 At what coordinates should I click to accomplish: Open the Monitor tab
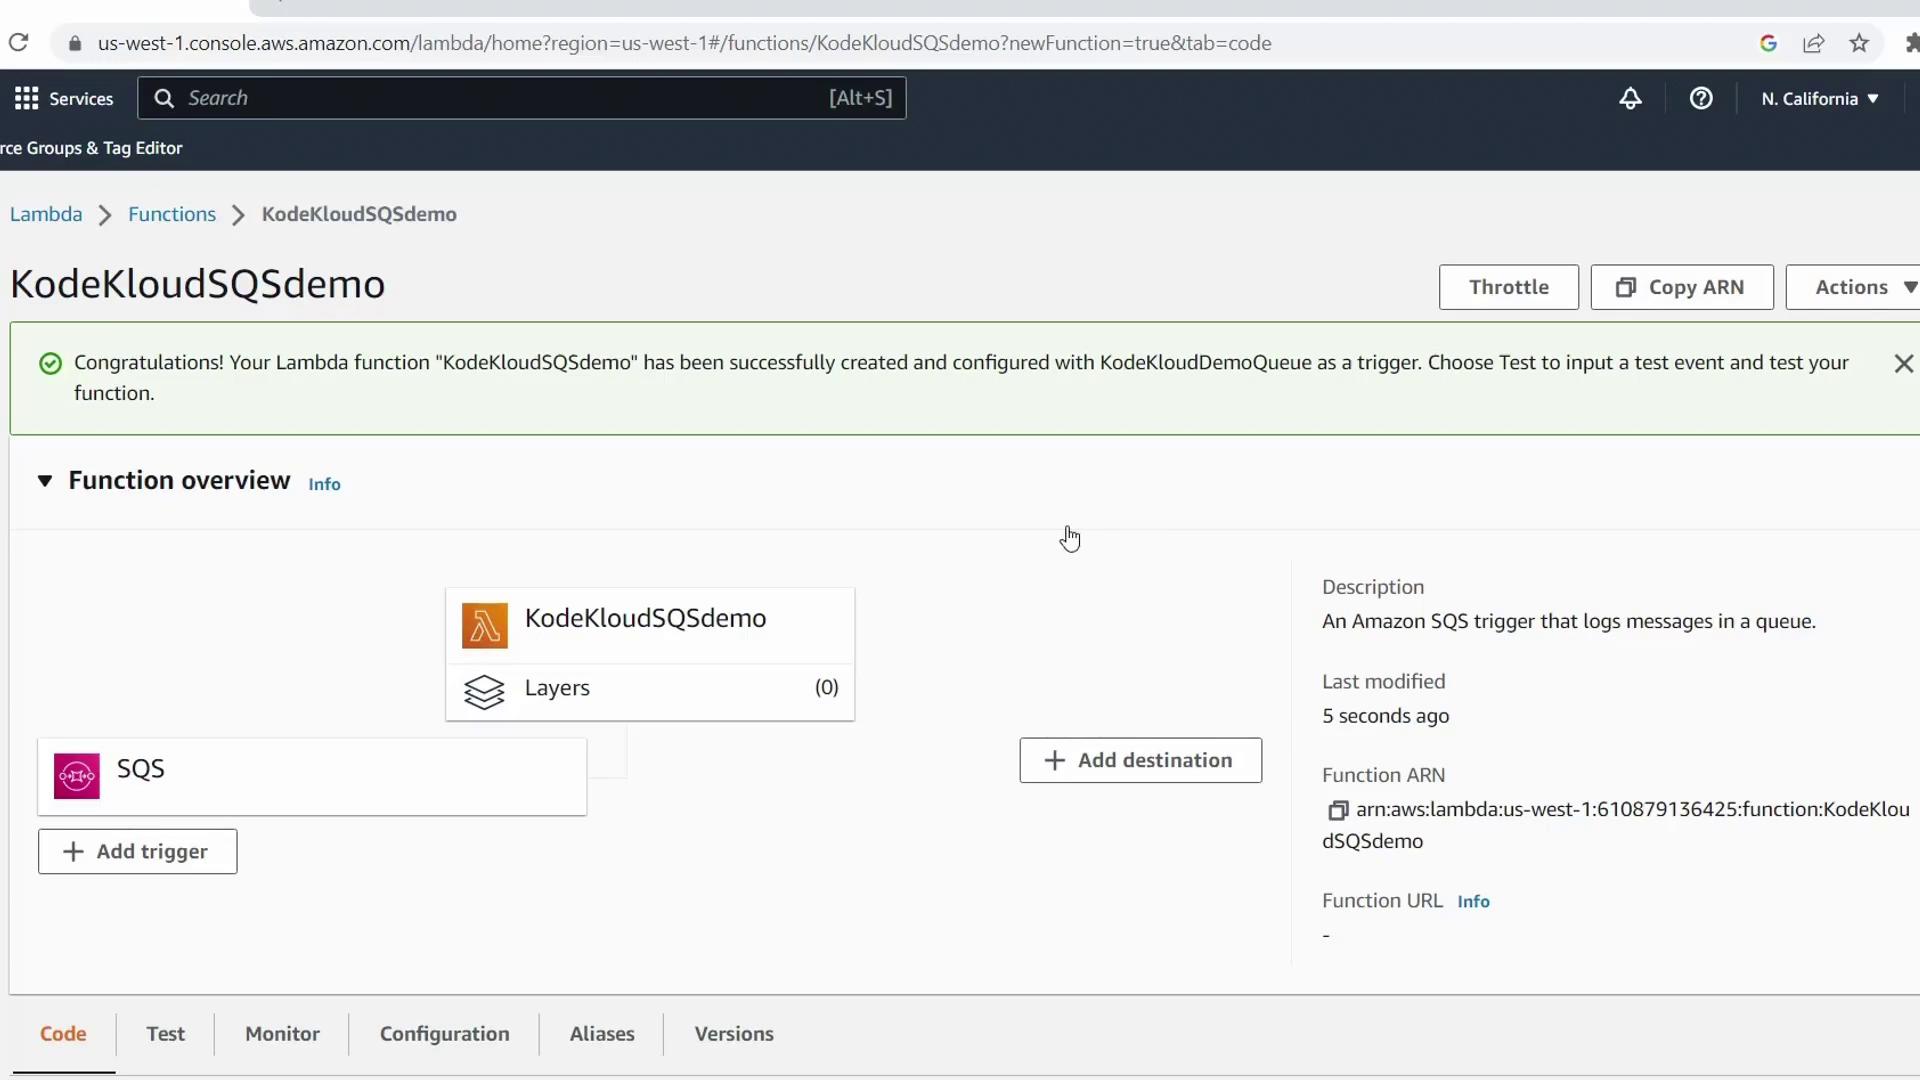pyautogui.click(x=282, y=1034)
